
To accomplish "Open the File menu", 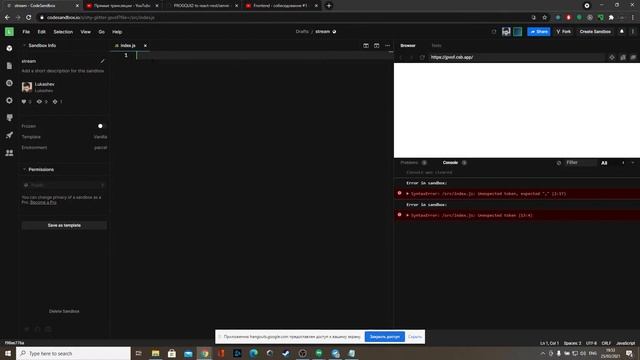I will [x=26, y=32].
